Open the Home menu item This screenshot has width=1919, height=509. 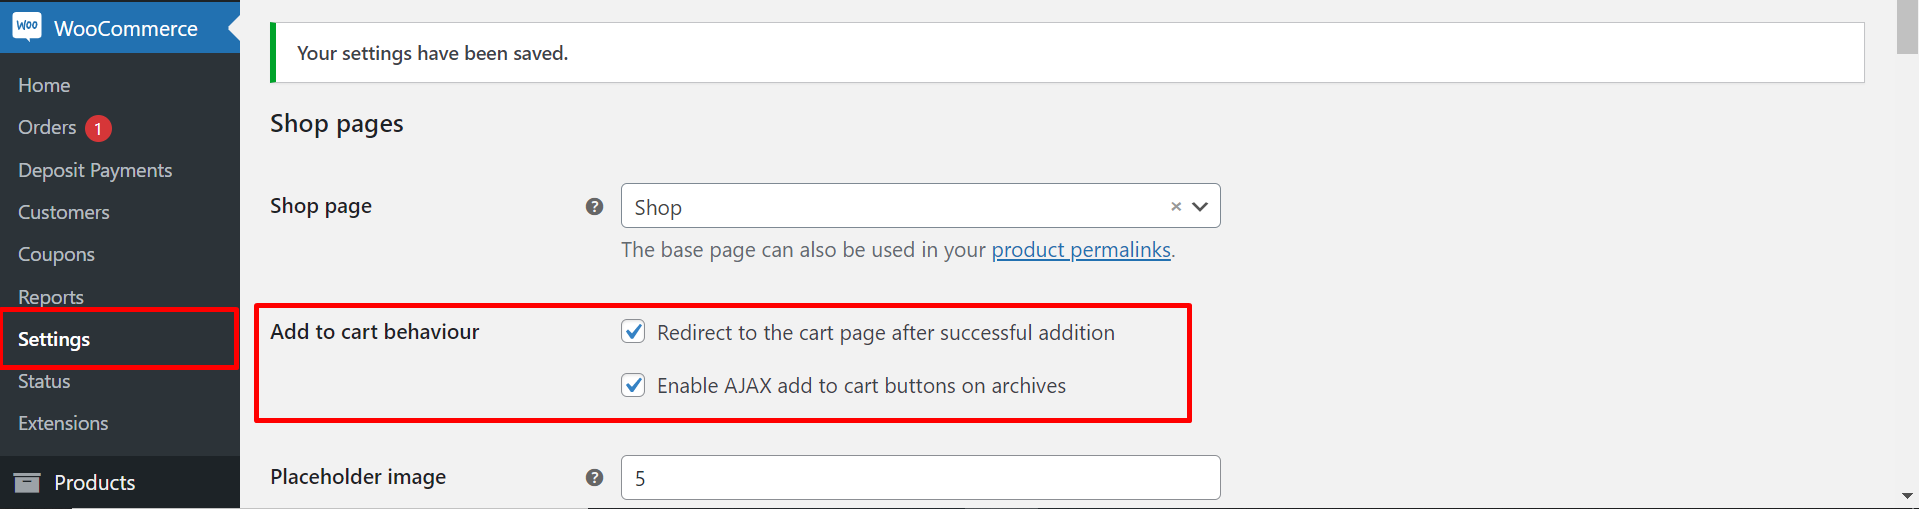coord(44,85)
